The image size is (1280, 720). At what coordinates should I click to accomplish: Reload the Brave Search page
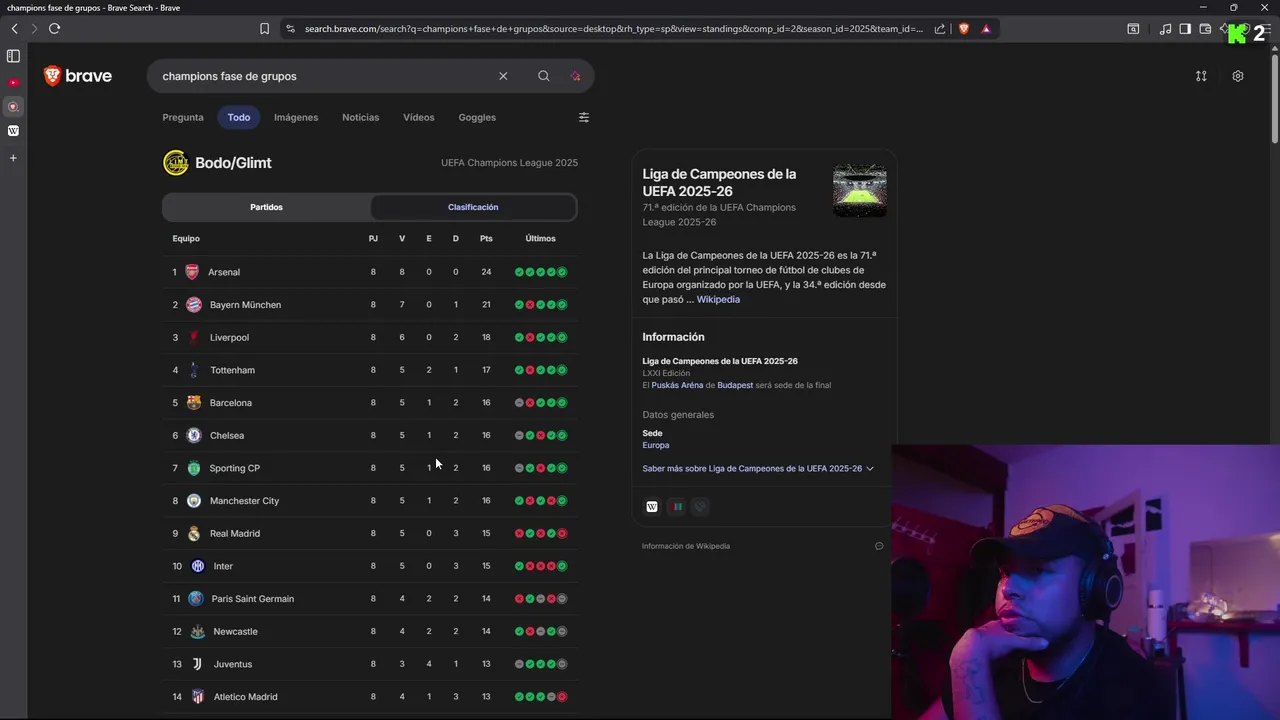pyautogui.click(x=54, y=29)
